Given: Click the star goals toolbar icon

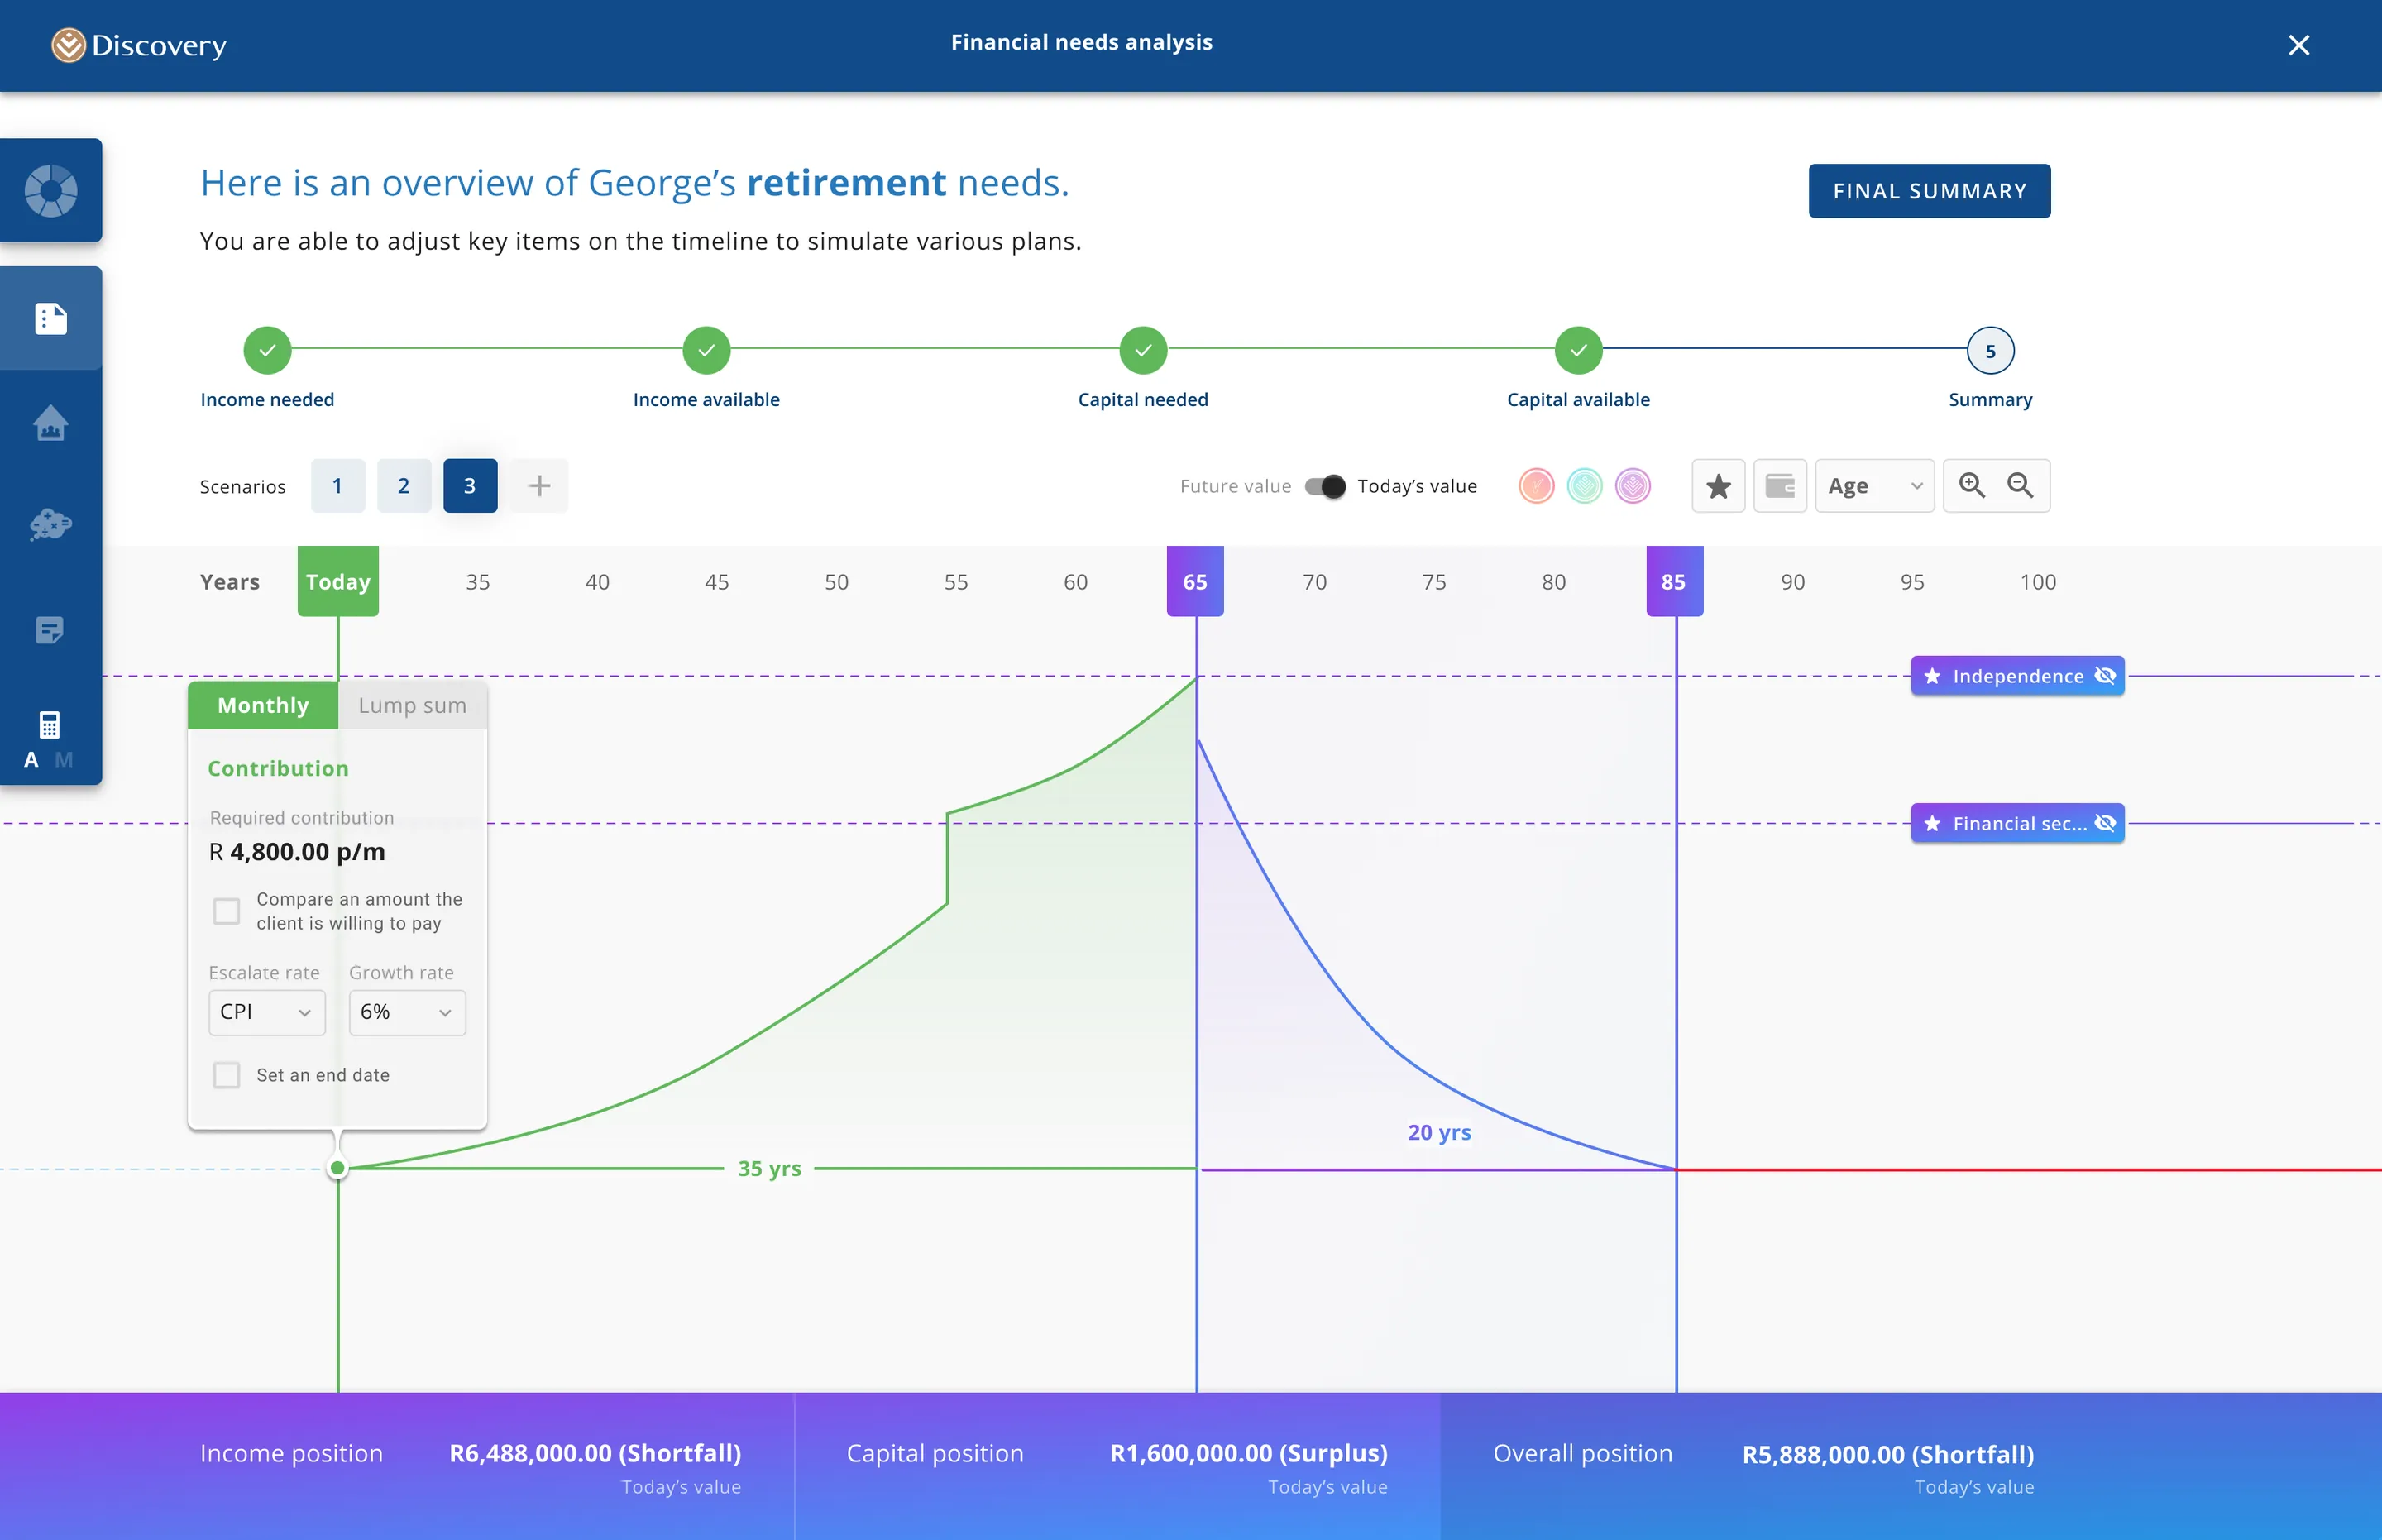Looking at the screenshot, I should [1718, 486].
